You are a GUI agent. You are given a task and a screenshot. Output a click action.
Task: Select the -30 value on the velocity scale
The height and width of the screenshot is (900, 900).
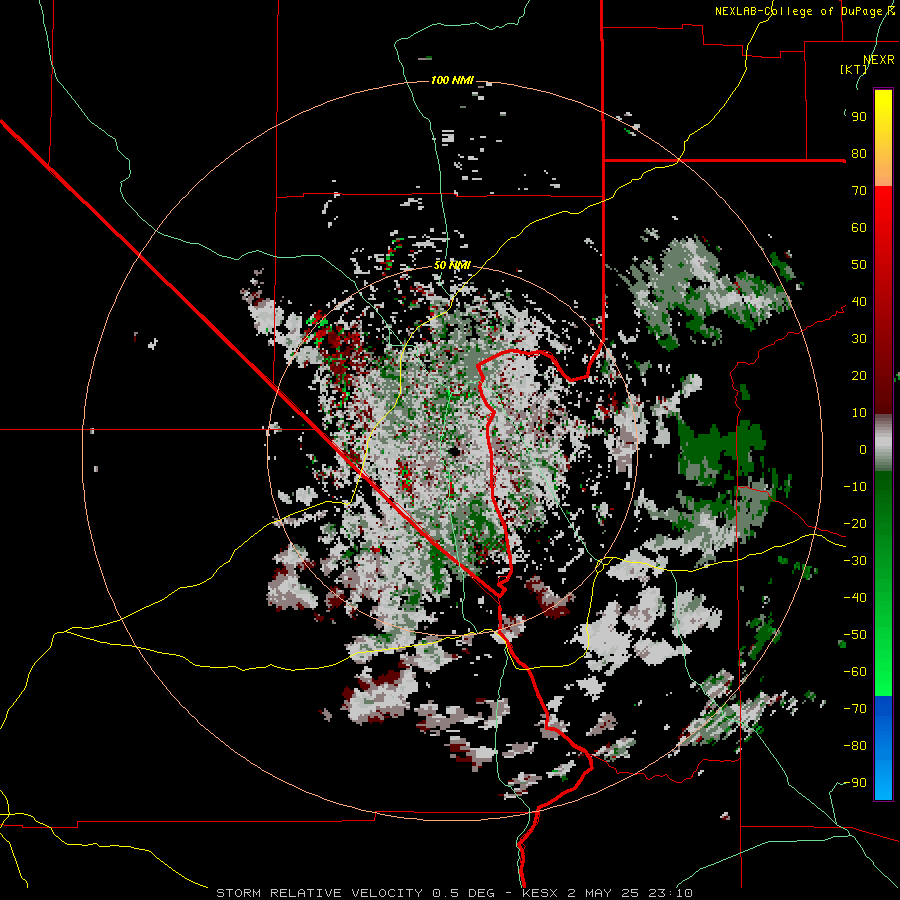coord(855,561)
